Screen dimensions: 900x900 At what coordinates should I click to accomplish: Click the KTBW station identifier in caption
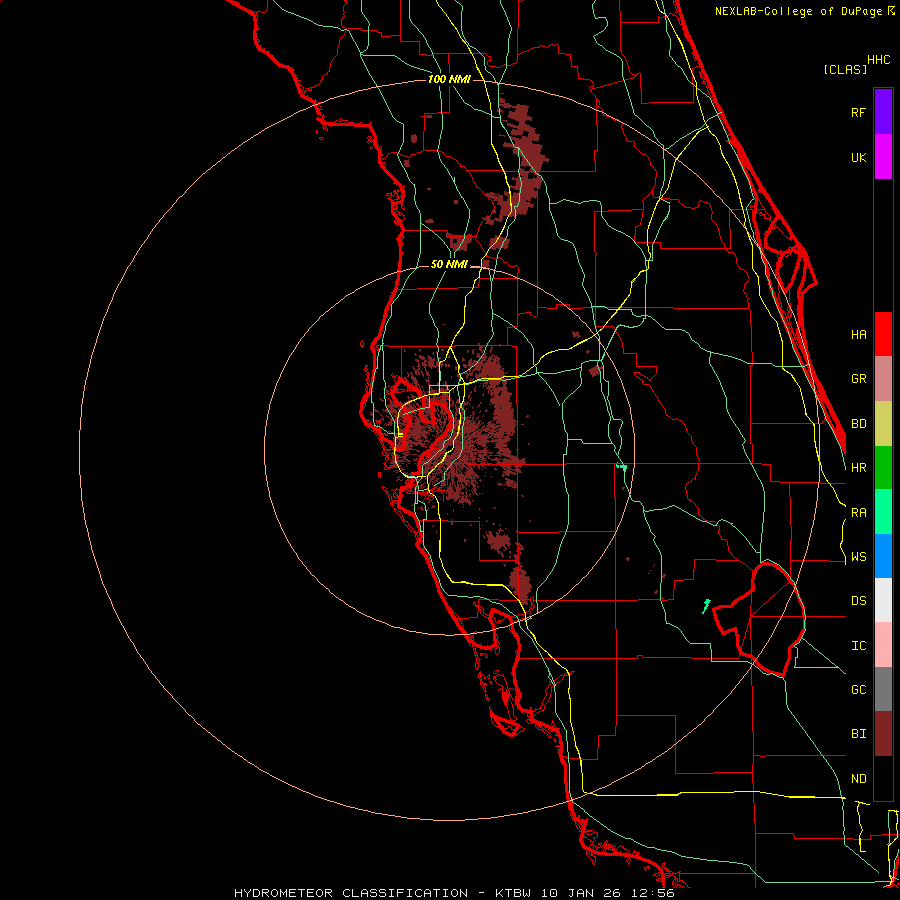click(513, 893)
